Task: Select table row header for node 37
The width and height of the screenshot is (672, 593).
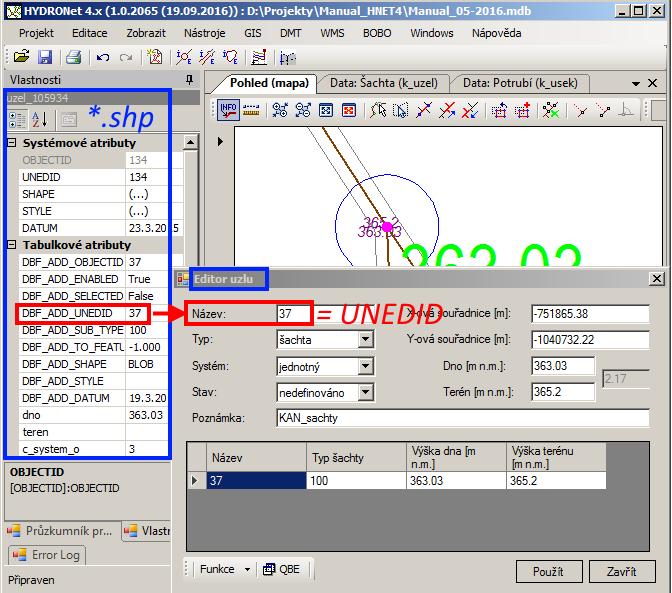Action: (197, 480)
